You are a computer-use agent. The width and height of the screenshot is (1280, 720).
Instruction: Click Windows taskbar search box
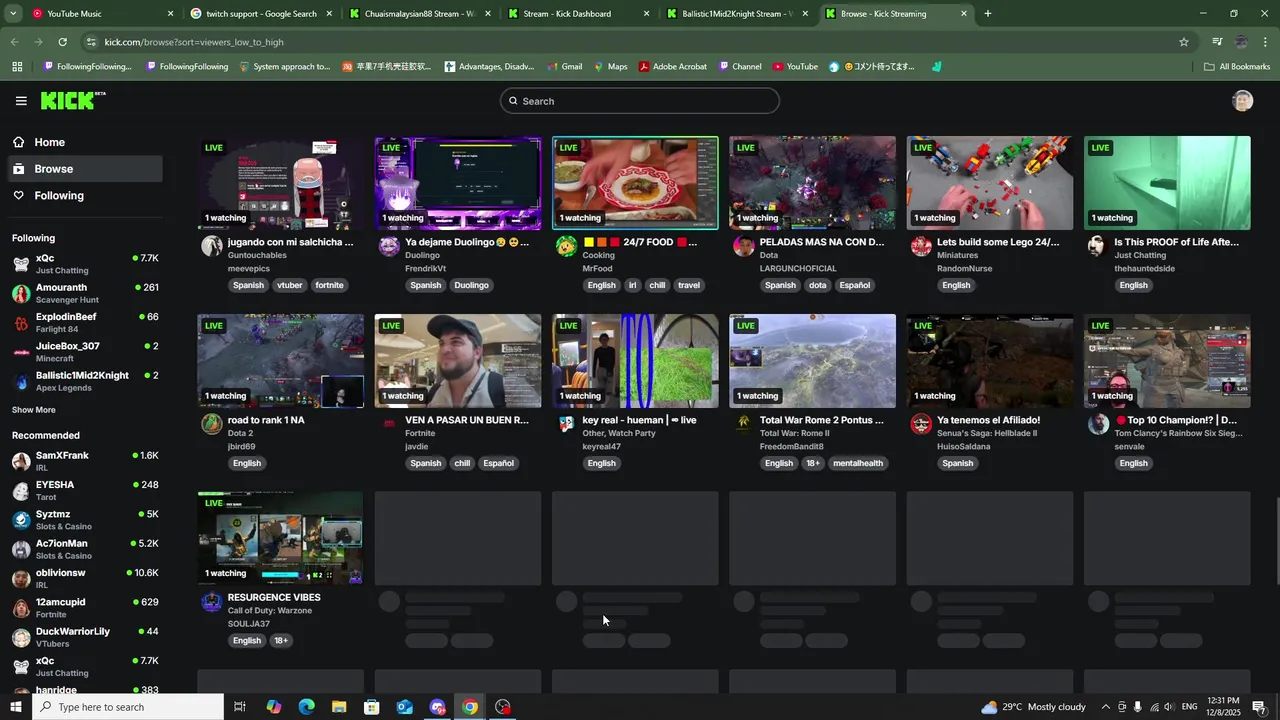[x=128, y=707]
